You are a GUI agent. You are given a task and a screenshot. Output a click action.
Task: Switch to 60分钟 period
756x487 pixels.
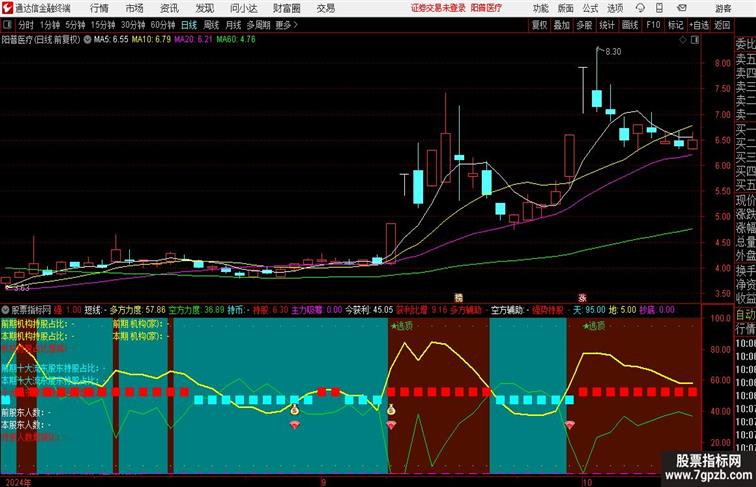tap(163, 25)
